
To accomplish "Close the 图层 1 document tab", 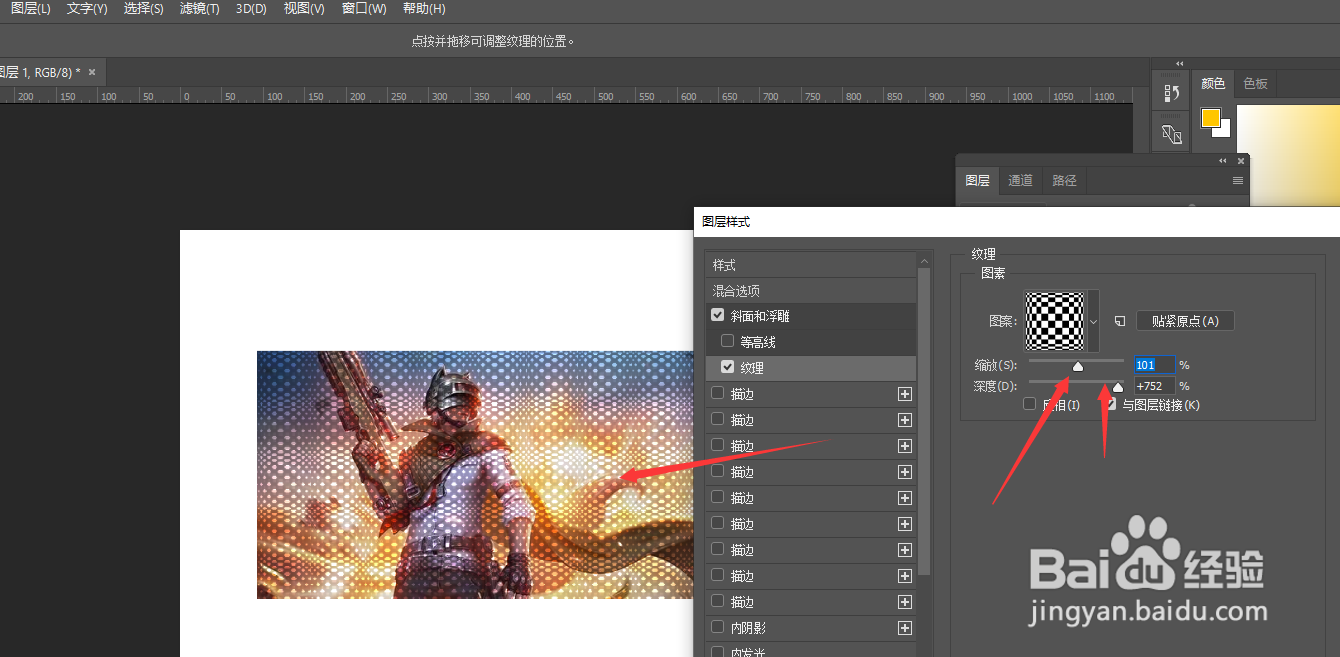I will [x=92, y=72].
